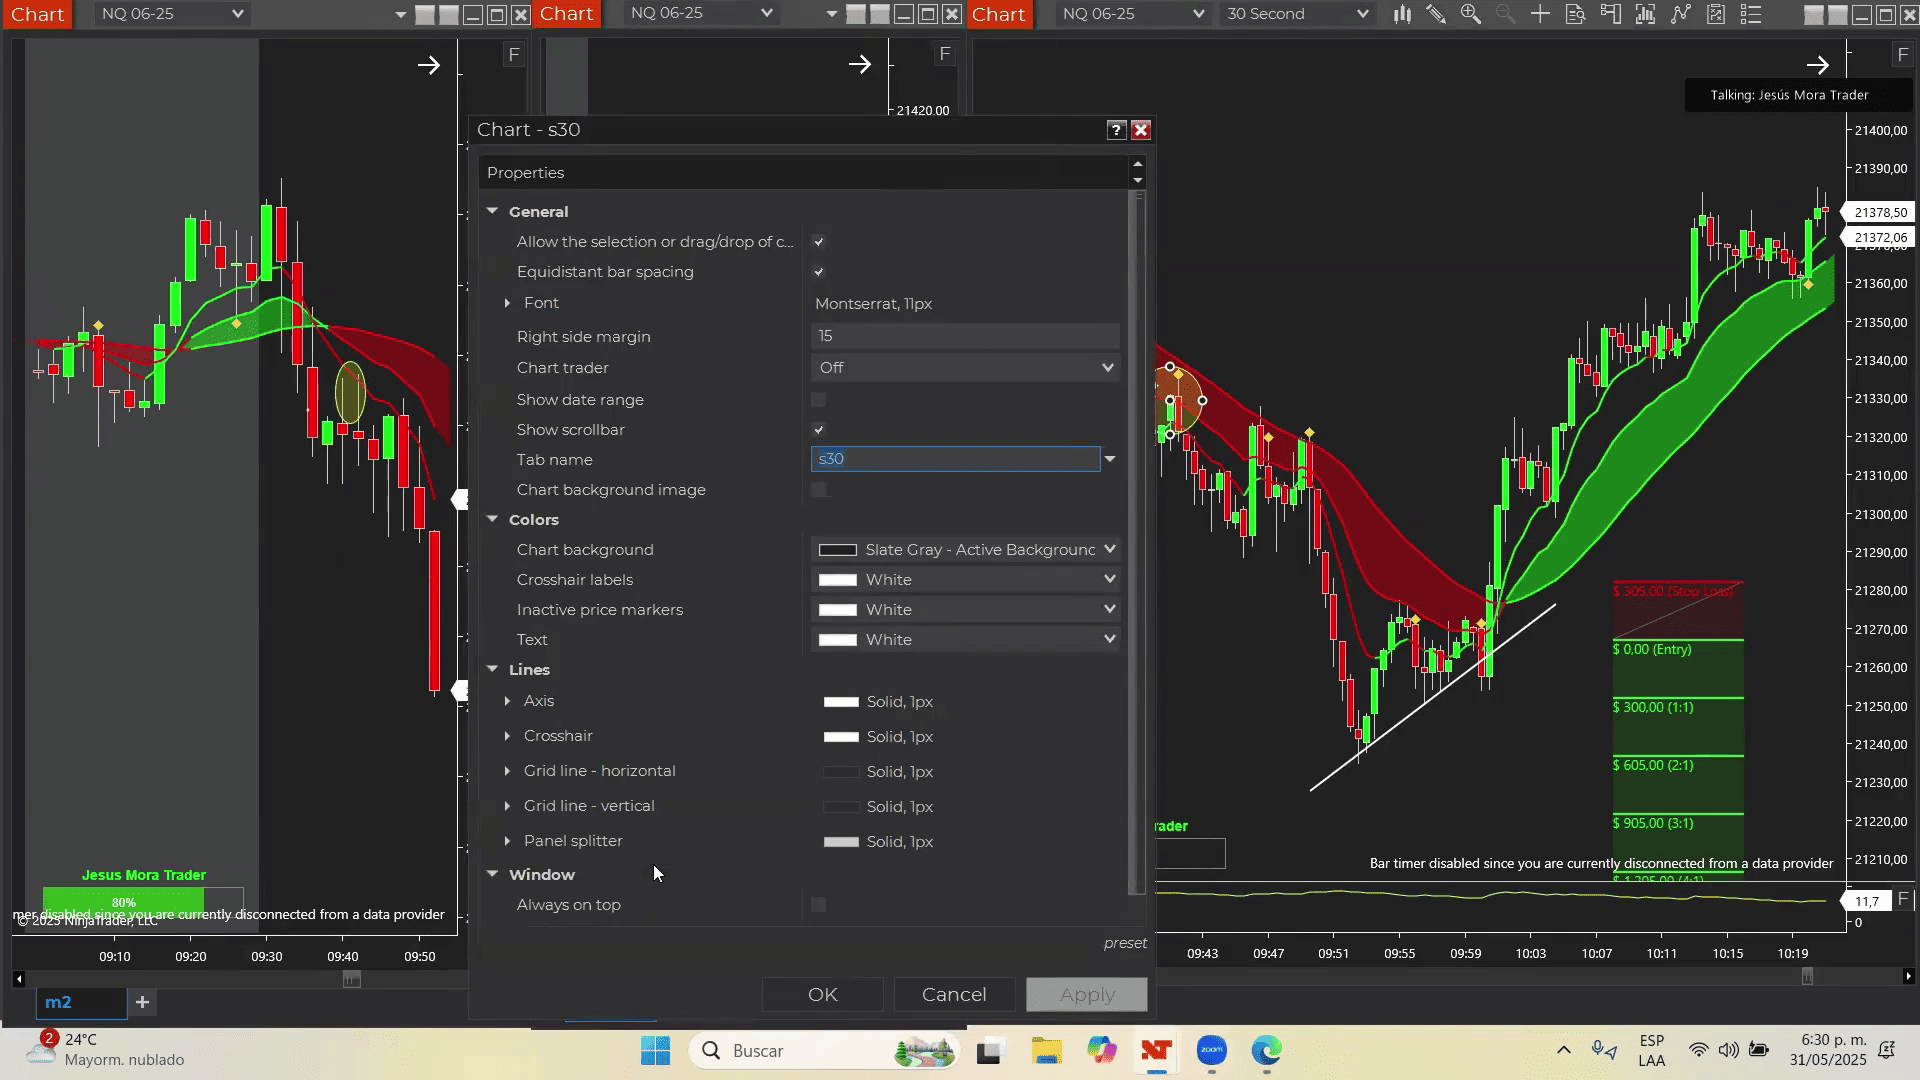Add a new tab with plus icon
The height and width of the screenshot is (1080, 1920).
[142, 1002]
